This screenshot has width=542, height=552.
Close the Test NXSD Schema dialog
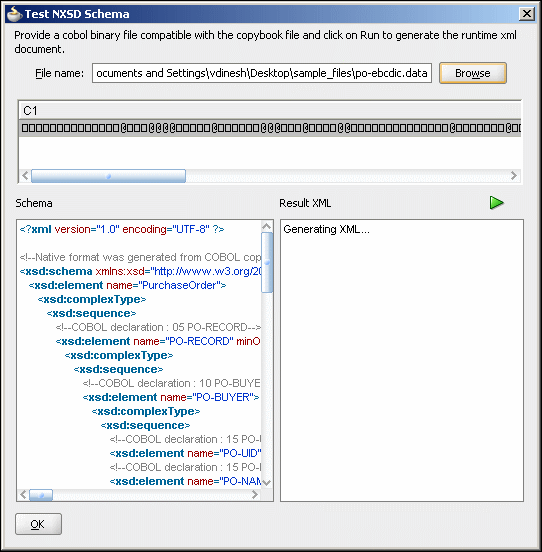click(527, 14)
